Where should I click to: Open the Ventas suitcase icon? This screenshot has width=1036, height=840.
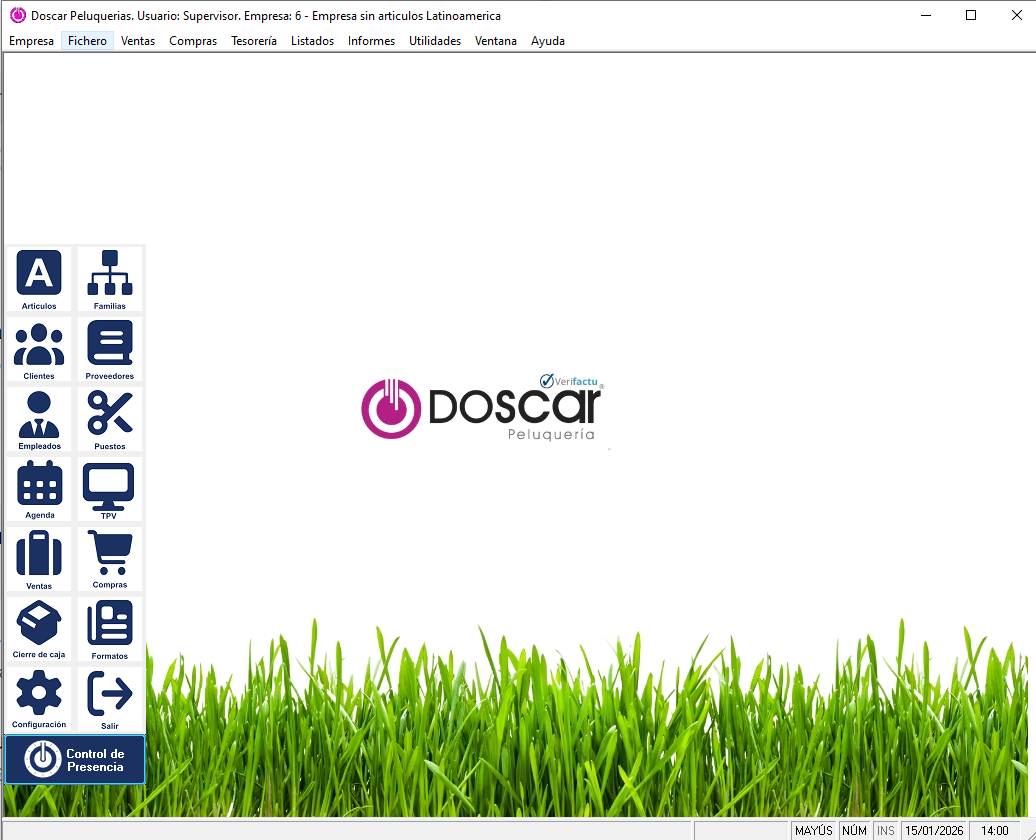point(39,558)
